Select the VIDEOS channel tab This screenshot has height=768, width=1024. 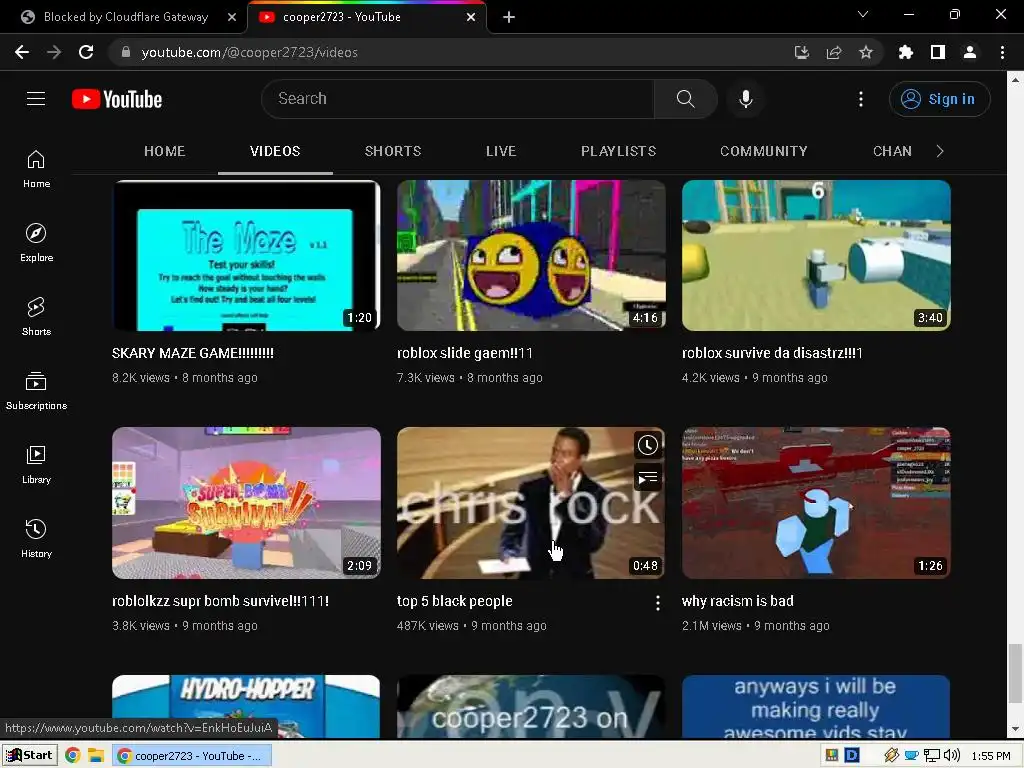[x=275, y=151]
